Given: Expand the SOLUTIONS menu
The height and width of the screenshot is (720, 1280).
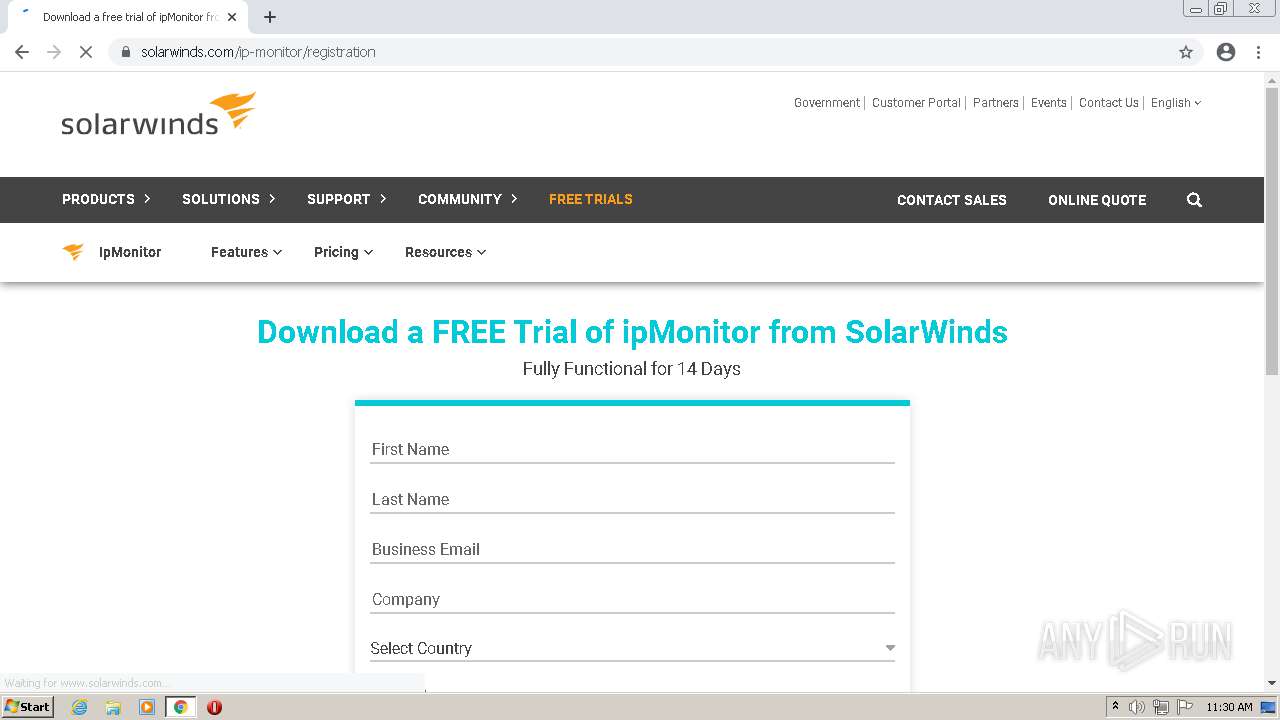Looking at the screenshot, I should [x=229, y=199].
